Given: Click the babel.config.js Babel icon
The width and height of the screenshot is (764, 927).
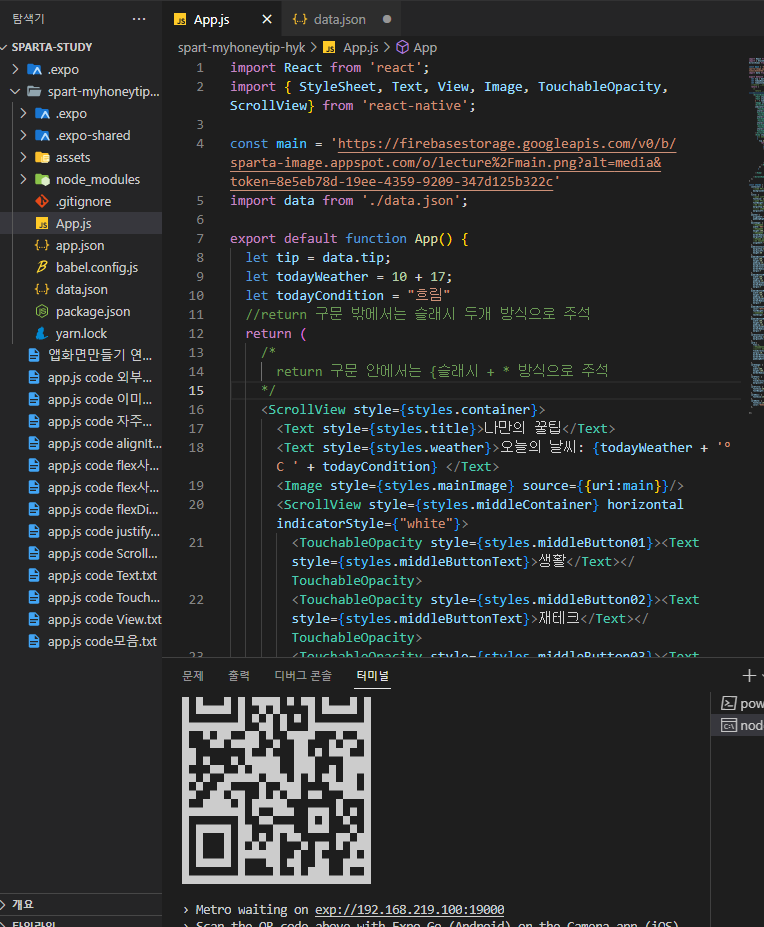Looking at the screenshot, I should [42, 267].
